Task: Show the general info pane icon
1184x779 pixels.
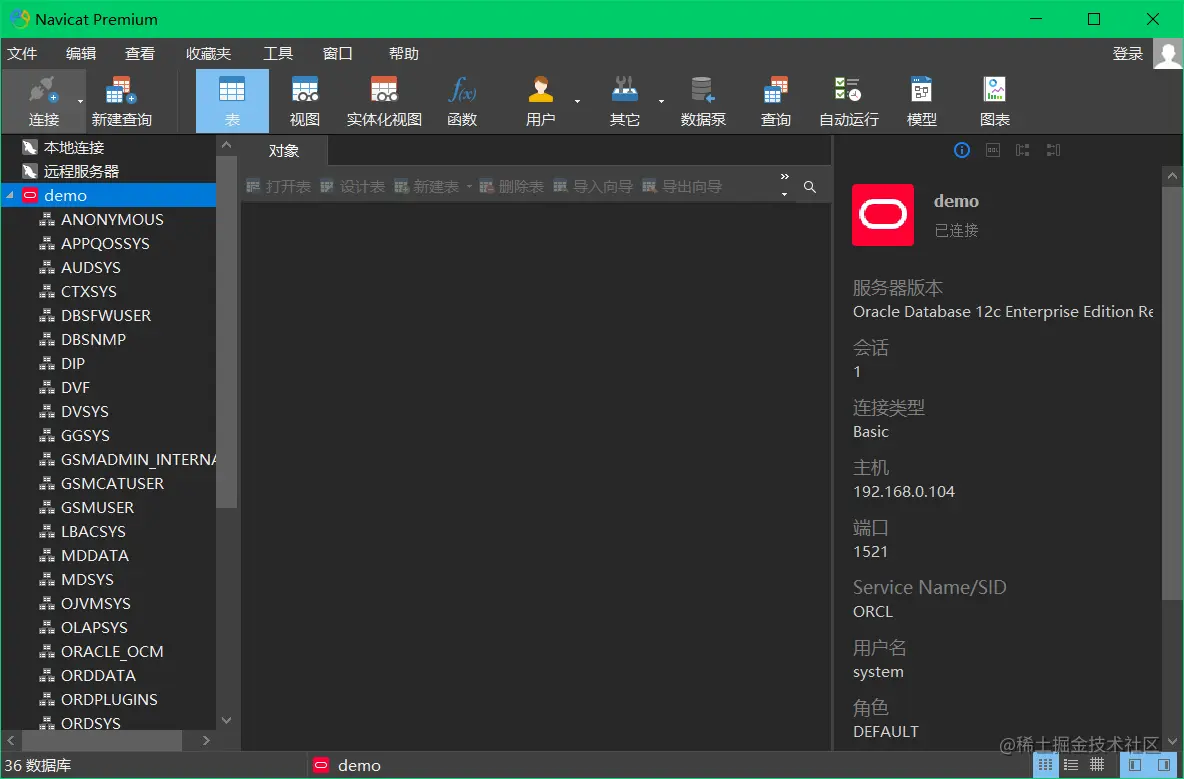Action: coord(962,150)
